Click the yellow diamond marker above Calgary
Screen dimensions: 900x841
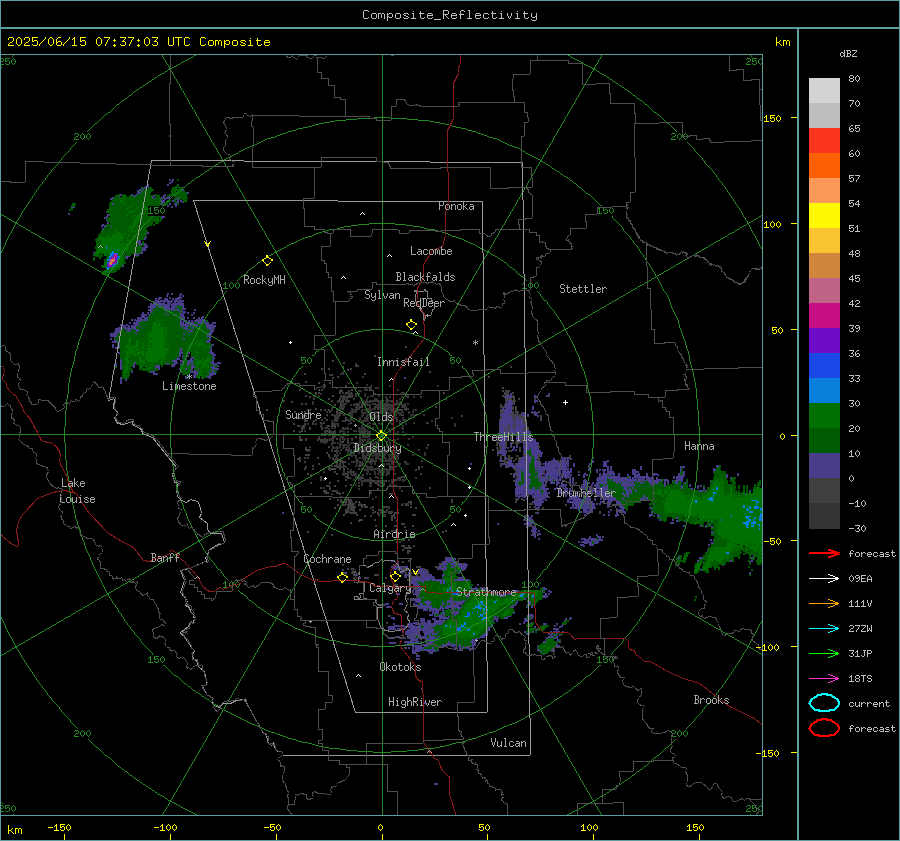pyautogui.click(x=395, y=576)
